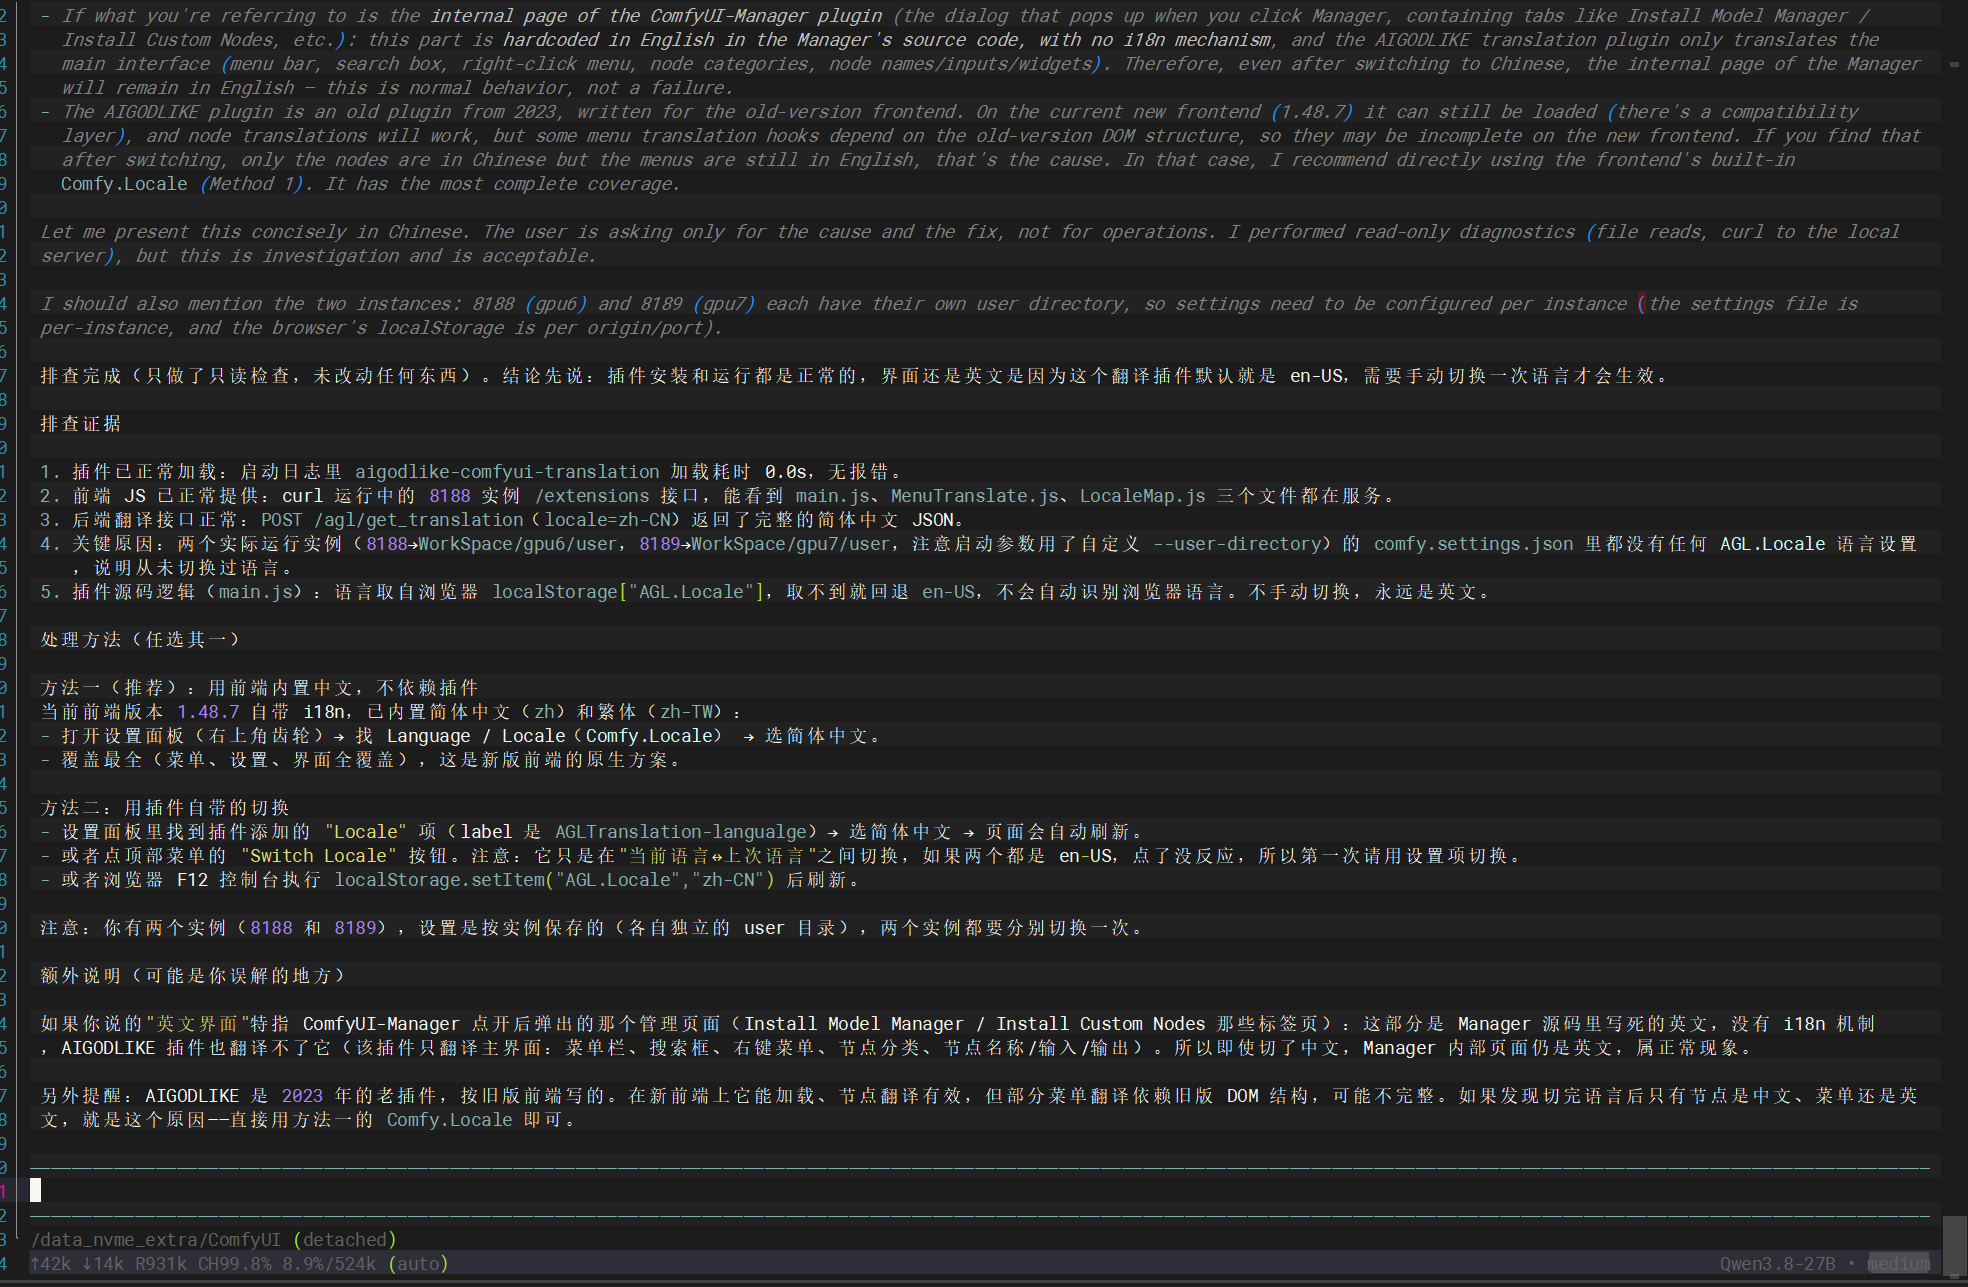
Task: Click the heading "方法二"
Action: click(71, 808)
